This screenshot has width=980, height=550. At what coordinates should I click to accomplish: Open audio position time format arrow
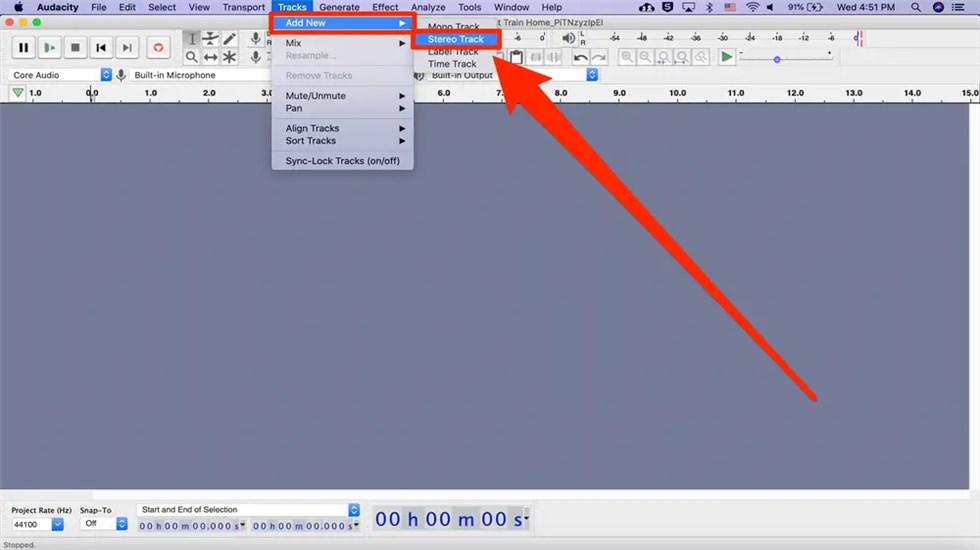526,518
